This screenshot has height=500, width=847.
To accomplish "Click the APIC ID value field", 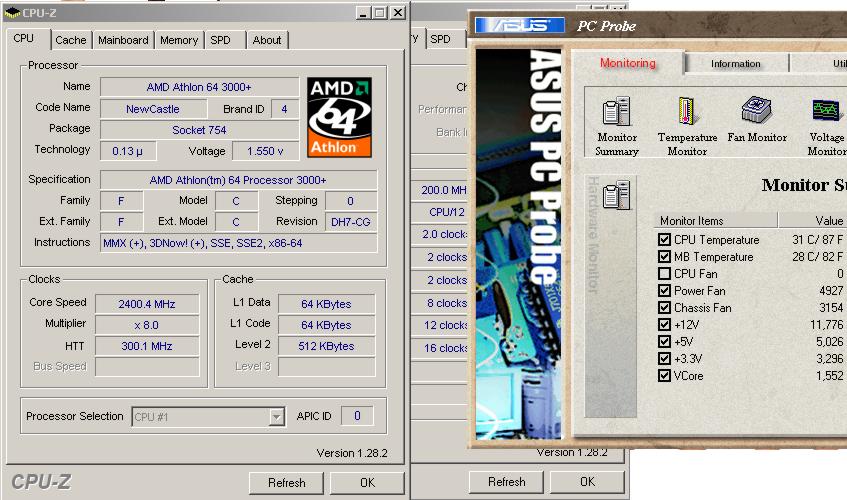I will [x=357, y=416].
